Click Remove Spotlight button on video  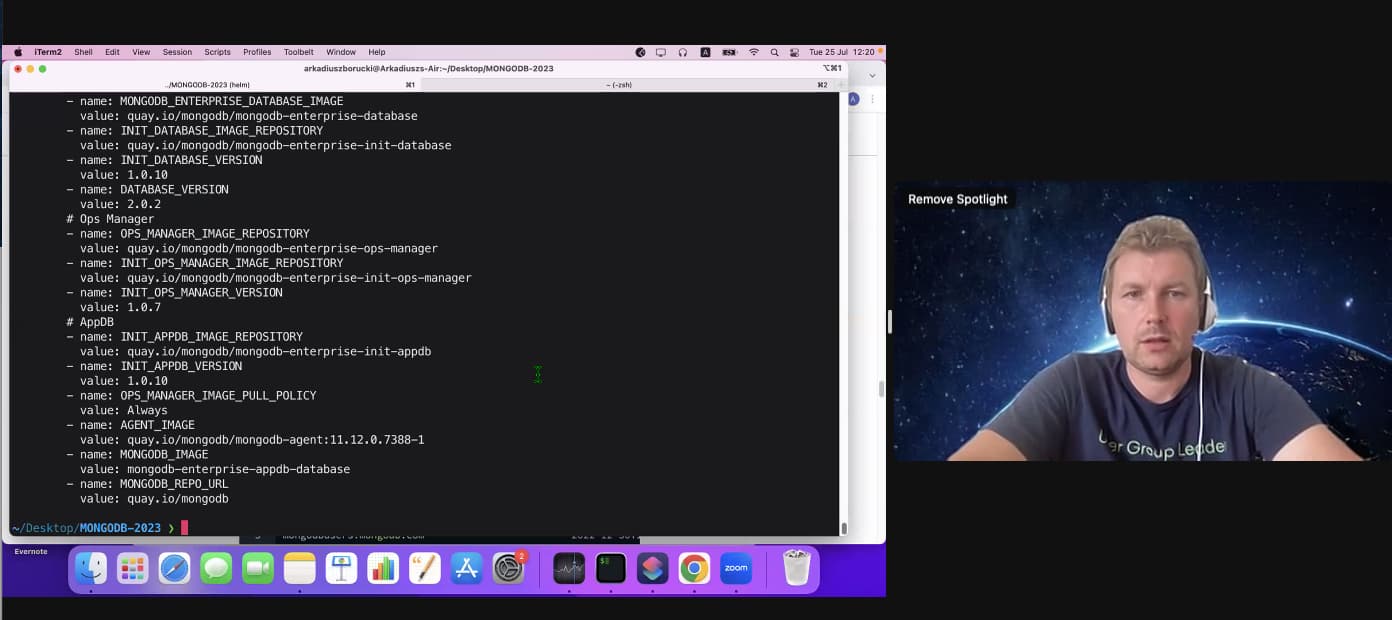coord(957,199)
